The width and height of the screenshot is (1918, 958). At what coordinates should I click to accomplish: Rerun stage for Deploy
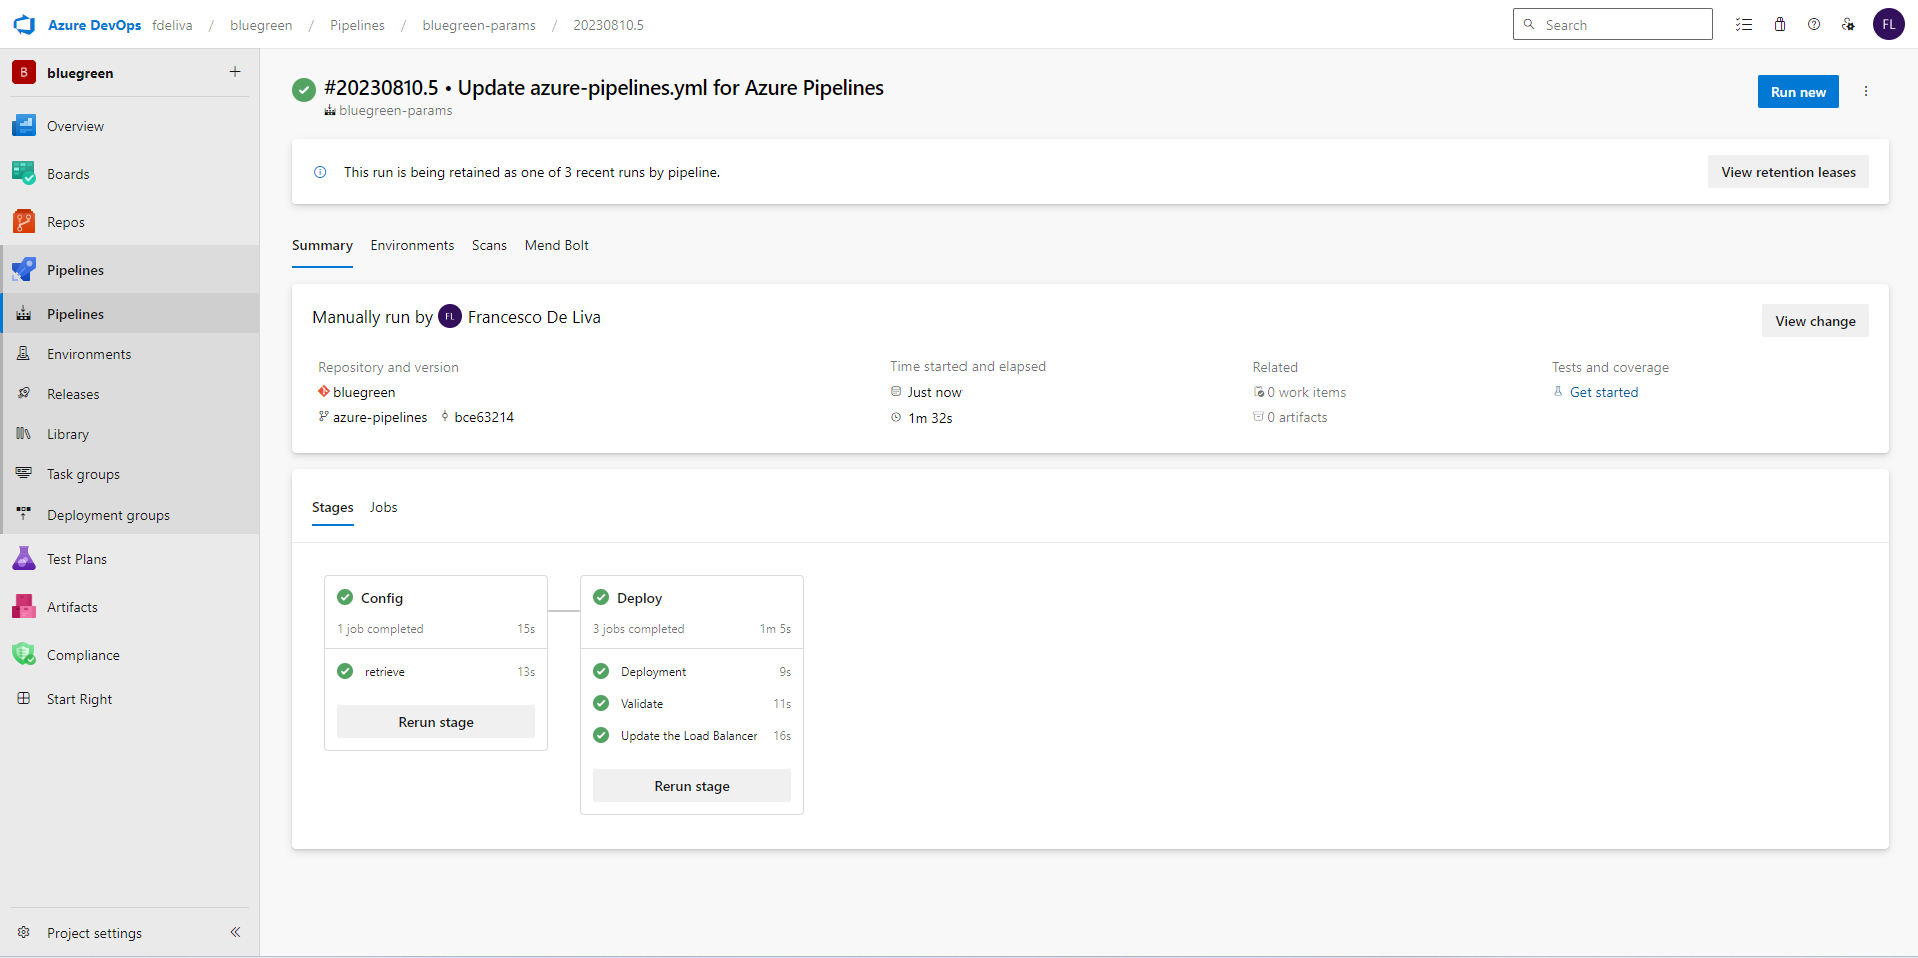692,786
